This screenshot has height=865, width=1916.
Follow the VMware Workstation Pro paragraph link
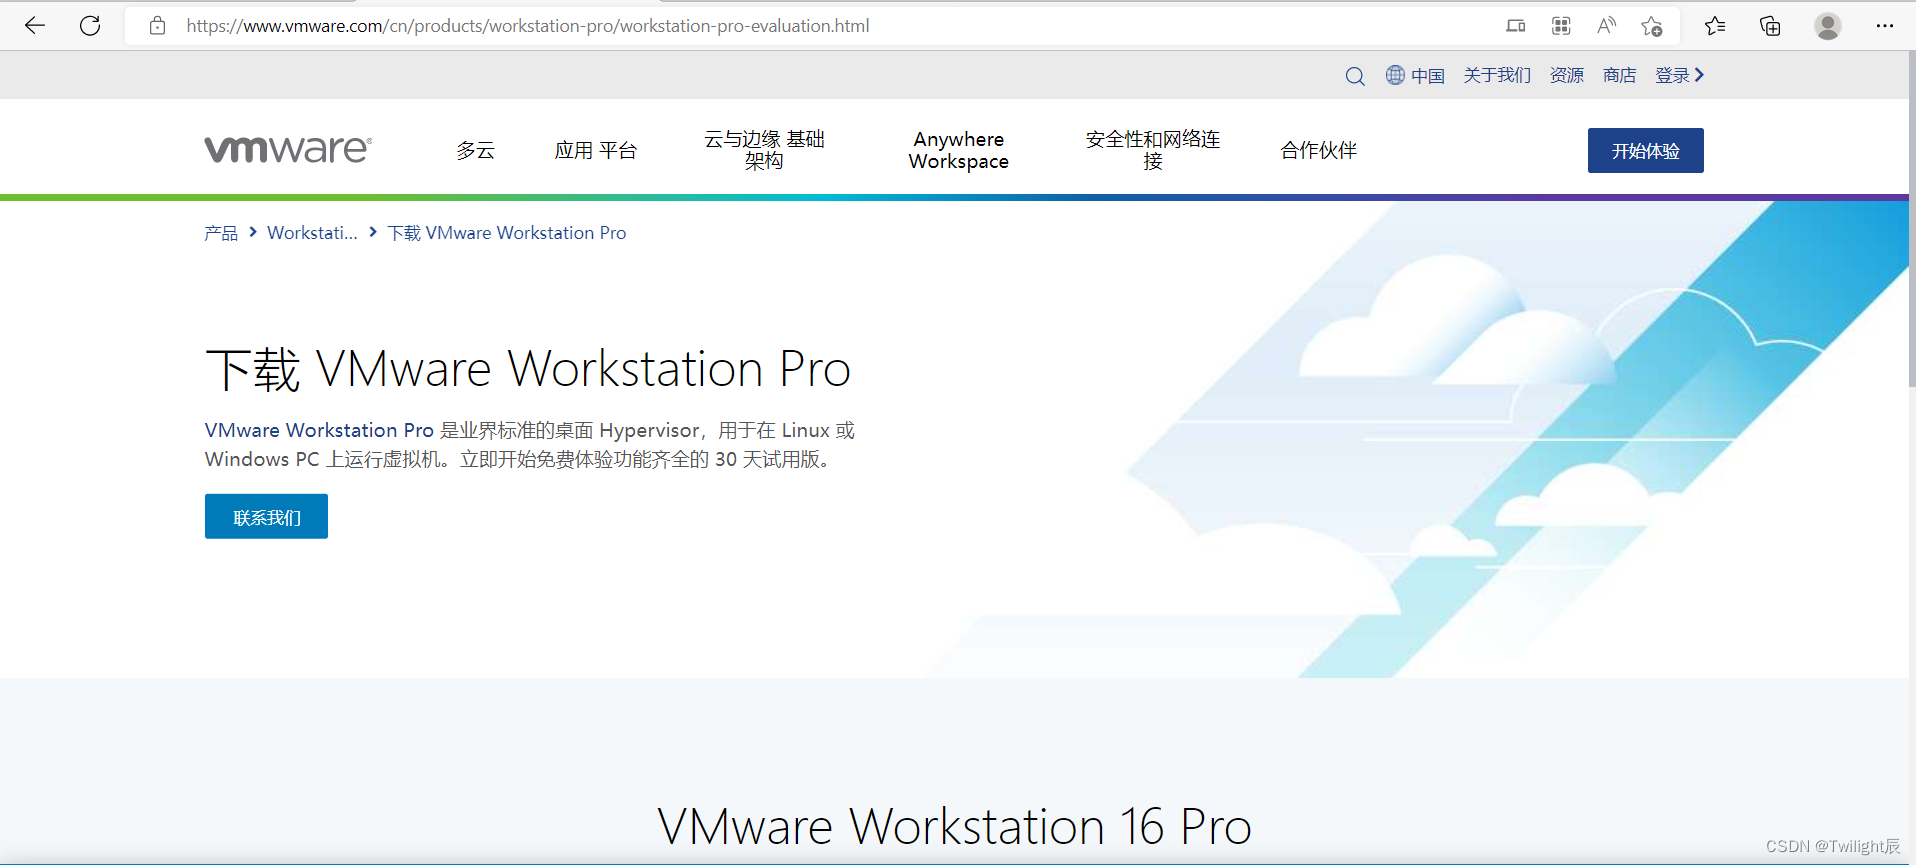point(319,430)
